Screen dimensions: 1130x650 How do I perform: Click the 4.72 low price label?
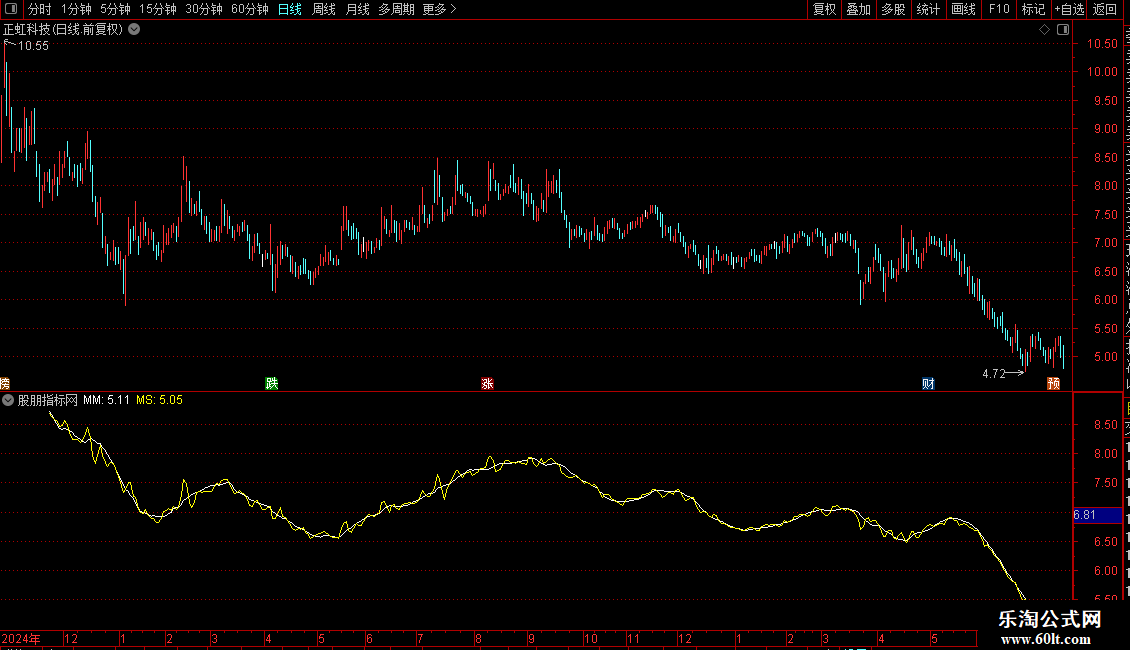click(x=994, y=374)
